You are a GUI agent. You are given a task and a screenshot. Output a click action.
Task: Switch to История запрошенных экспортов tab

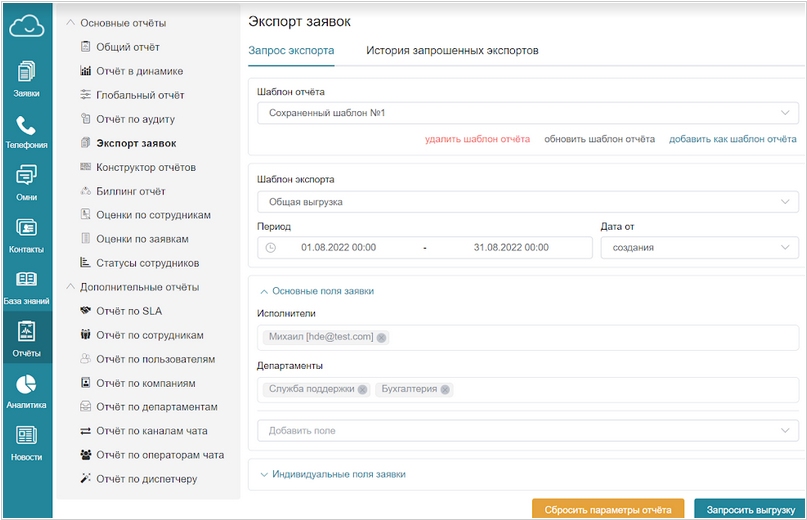[452, 50]
